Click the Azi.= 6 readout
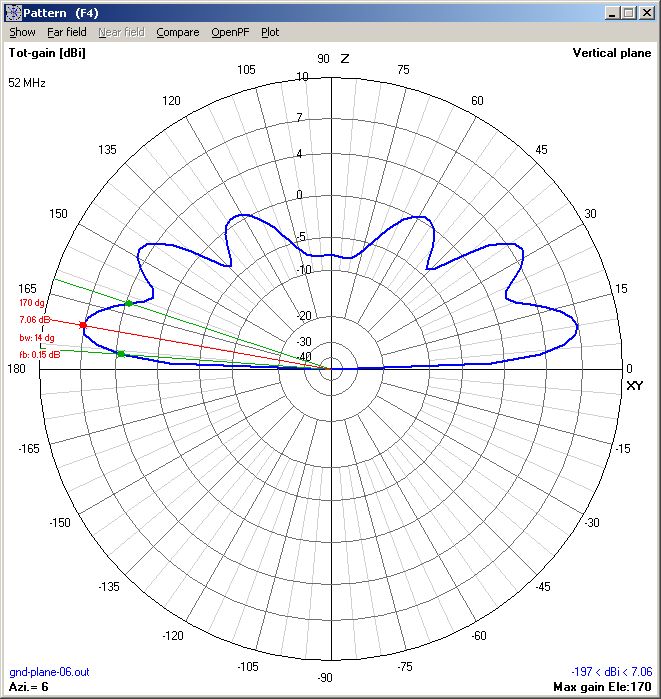This screenshot has height=699, width=661. pos(30,687)
